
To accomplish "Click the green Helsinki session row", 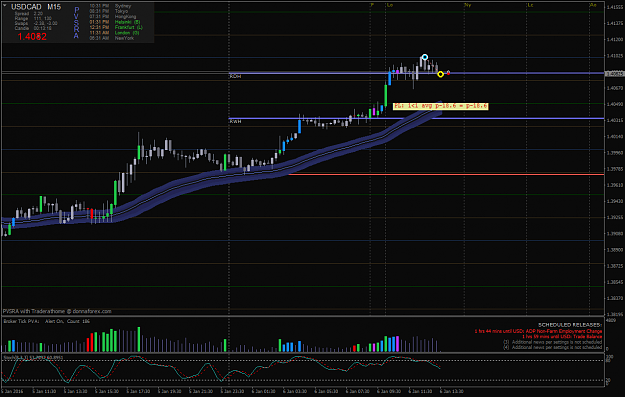I will click(114, 22).
